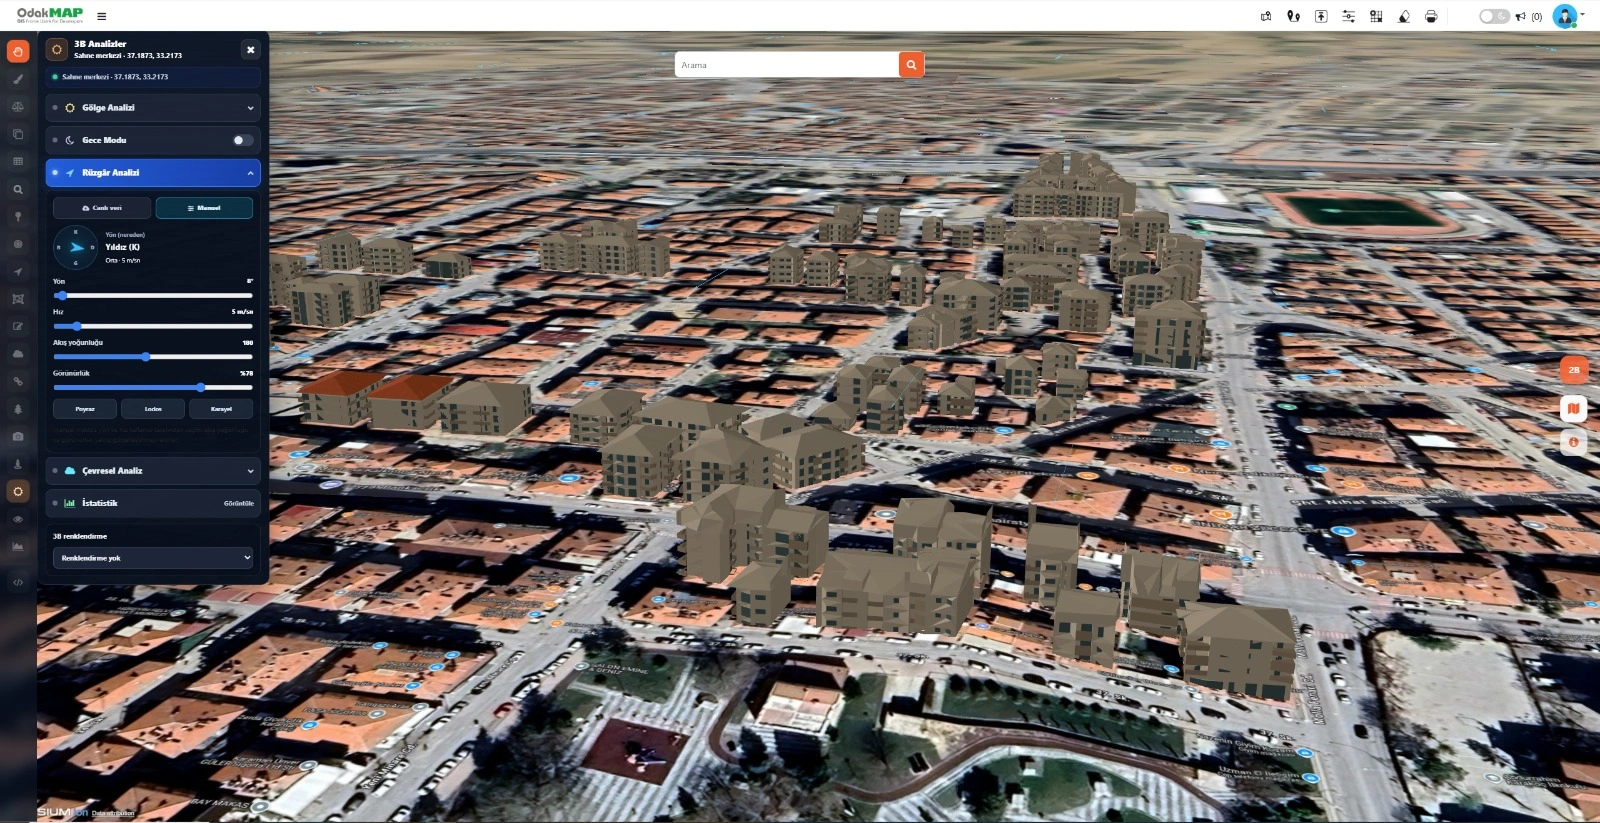Click the Görünürlük opacity slider

(153, 387)
